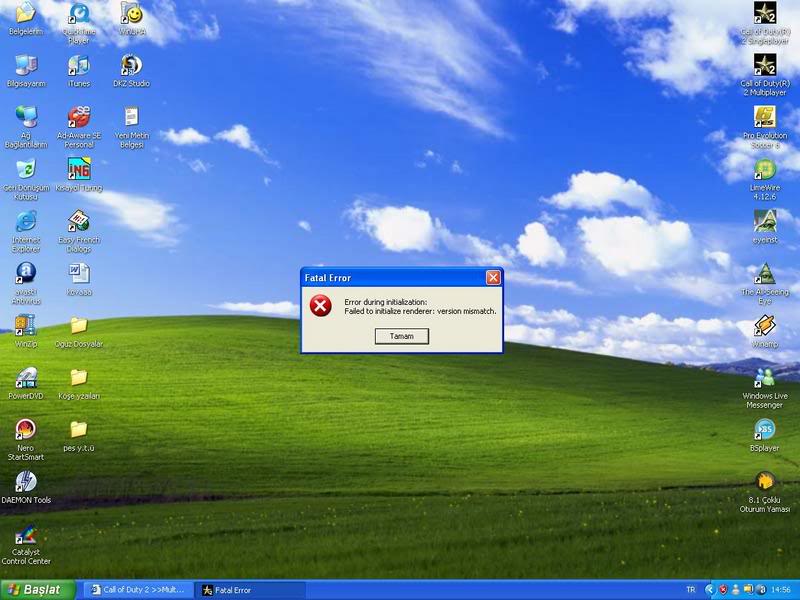Open the TR language indicator
Viewport: 800px width, 600px height.
(691, 590)
